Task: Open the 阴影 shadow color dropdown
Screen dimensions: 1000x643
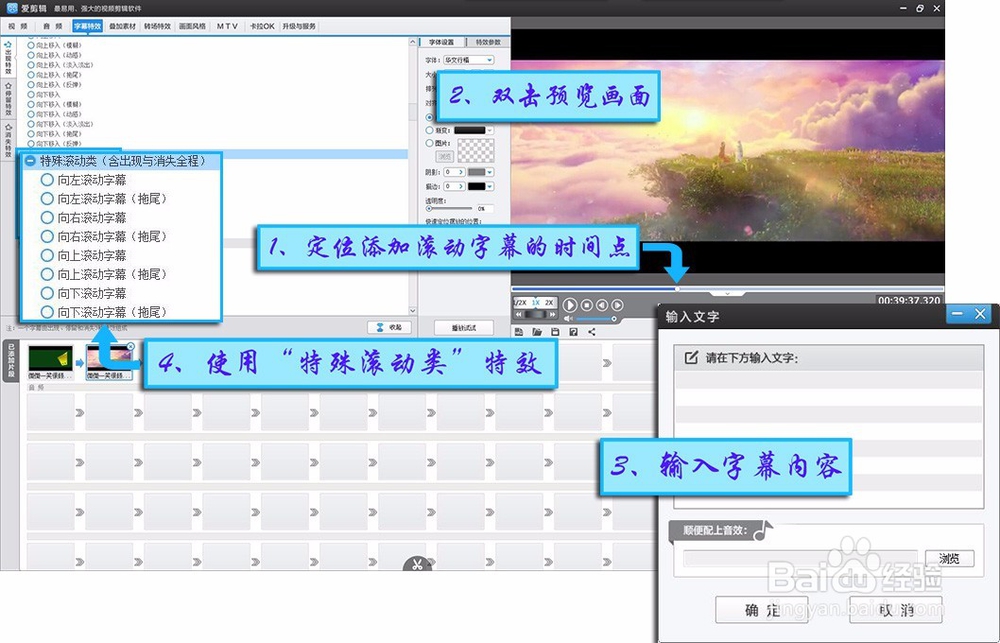Action: [x=488, y=172]
